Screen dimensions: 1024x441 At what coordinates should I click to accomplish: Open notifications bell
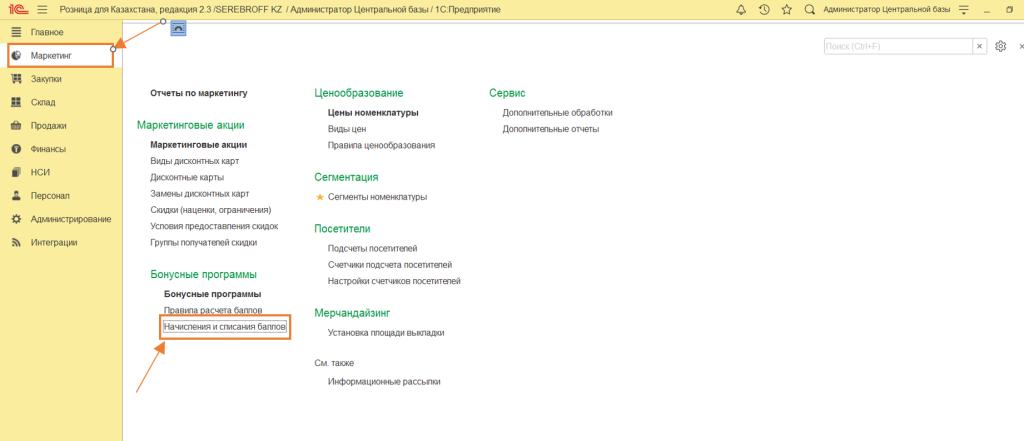(x=741, y=9)
